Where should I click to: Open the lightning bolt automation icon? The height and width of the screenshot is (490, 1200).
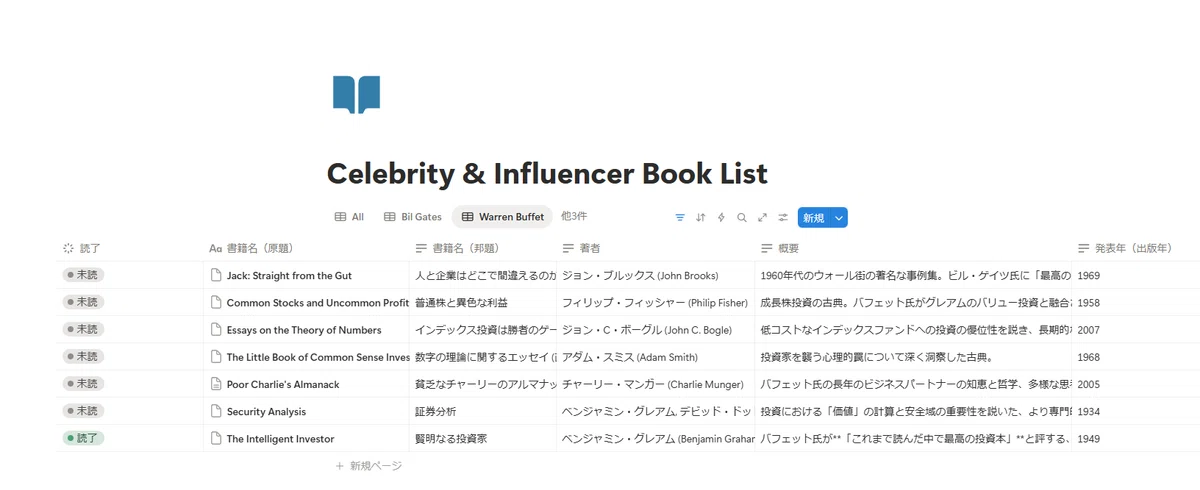[721, 217]
